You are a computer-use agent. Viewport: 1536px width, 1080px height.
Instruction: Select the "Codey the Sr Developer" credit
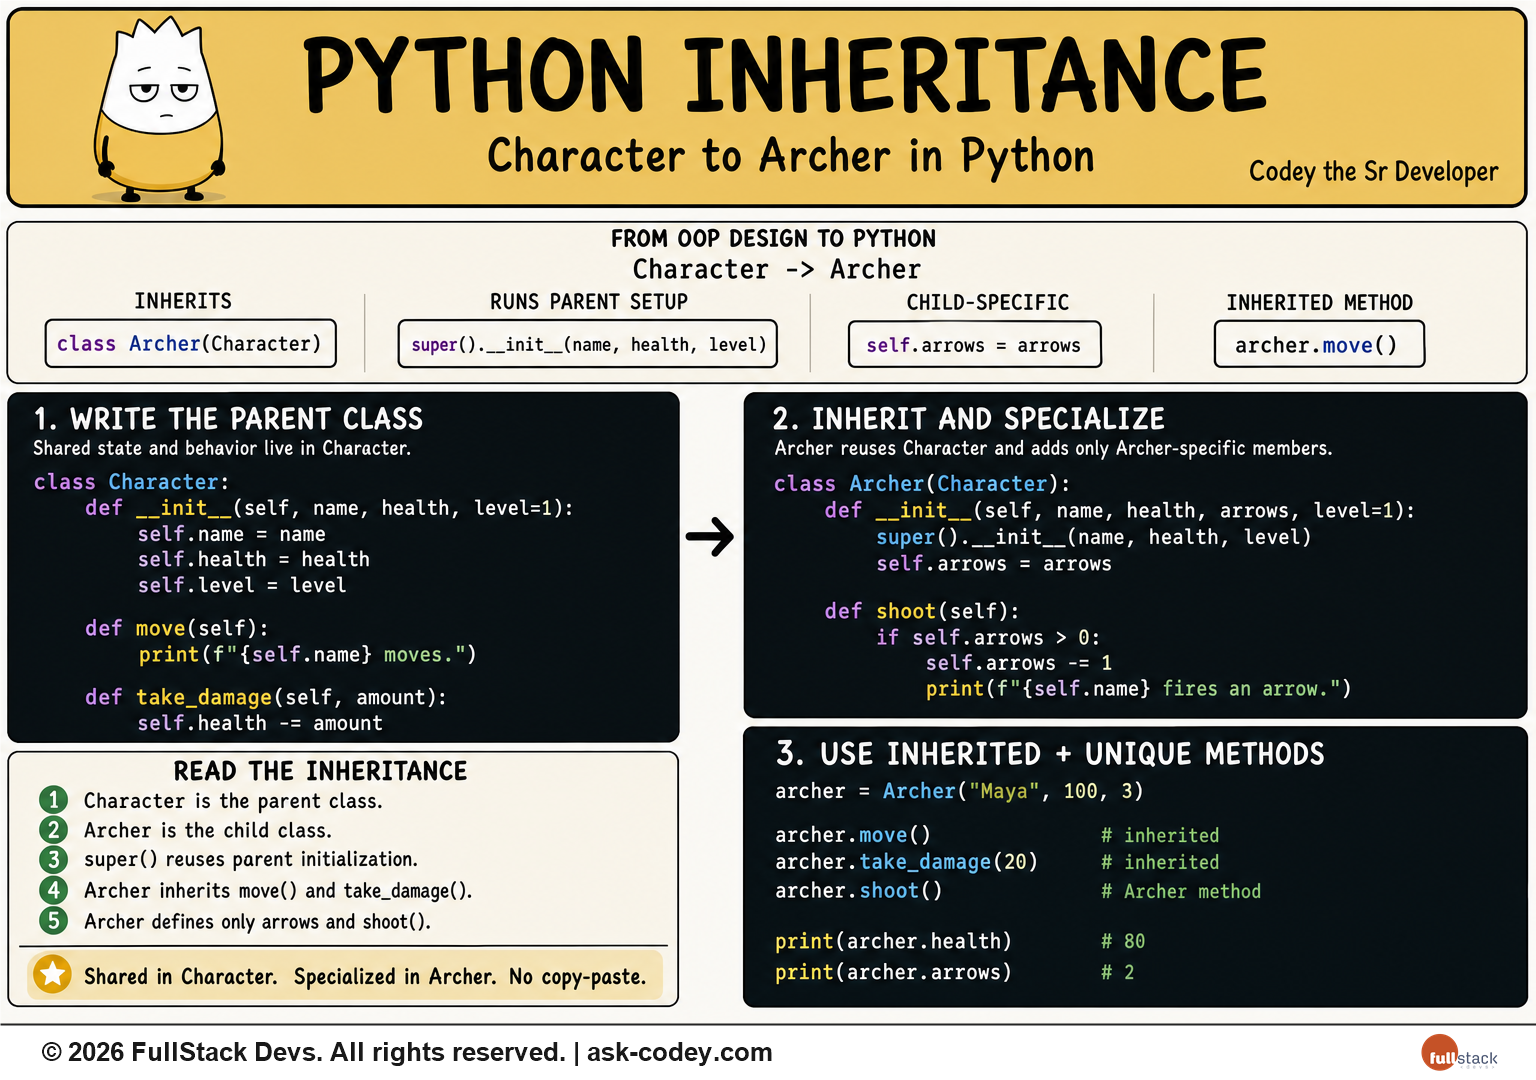(1373, 171)
